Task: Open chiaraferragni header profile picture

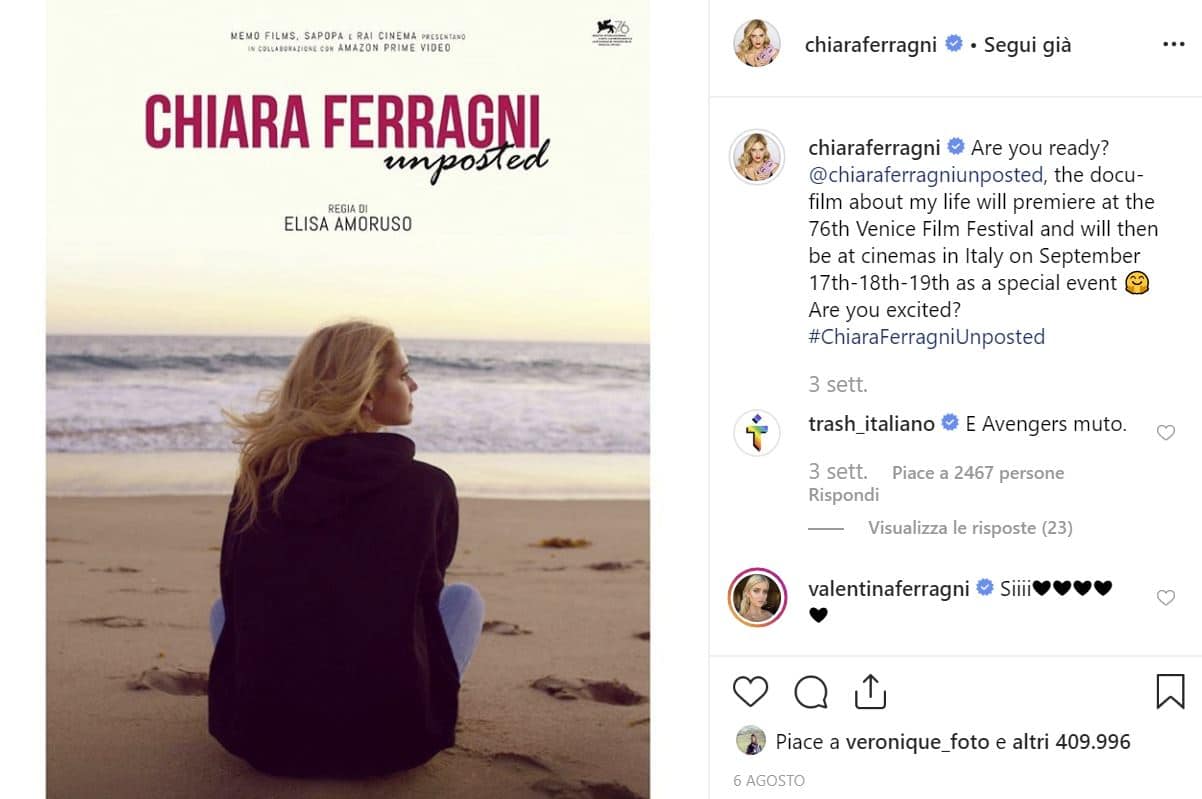Action: click(x=757, y=43)
